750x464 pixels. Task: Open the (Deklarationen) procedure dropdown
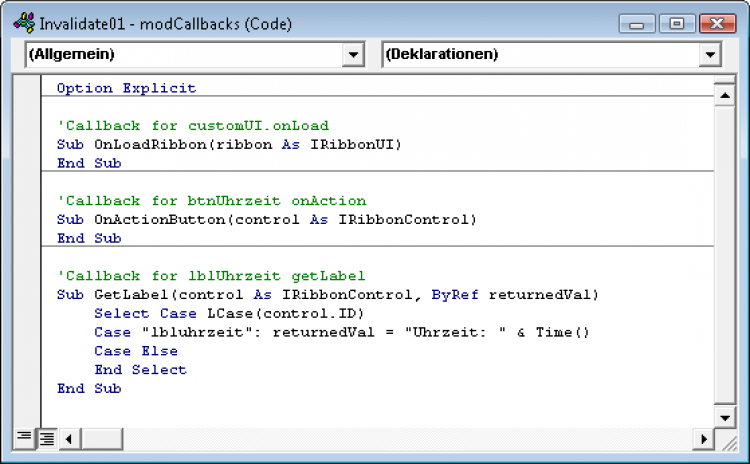[711, 54]
